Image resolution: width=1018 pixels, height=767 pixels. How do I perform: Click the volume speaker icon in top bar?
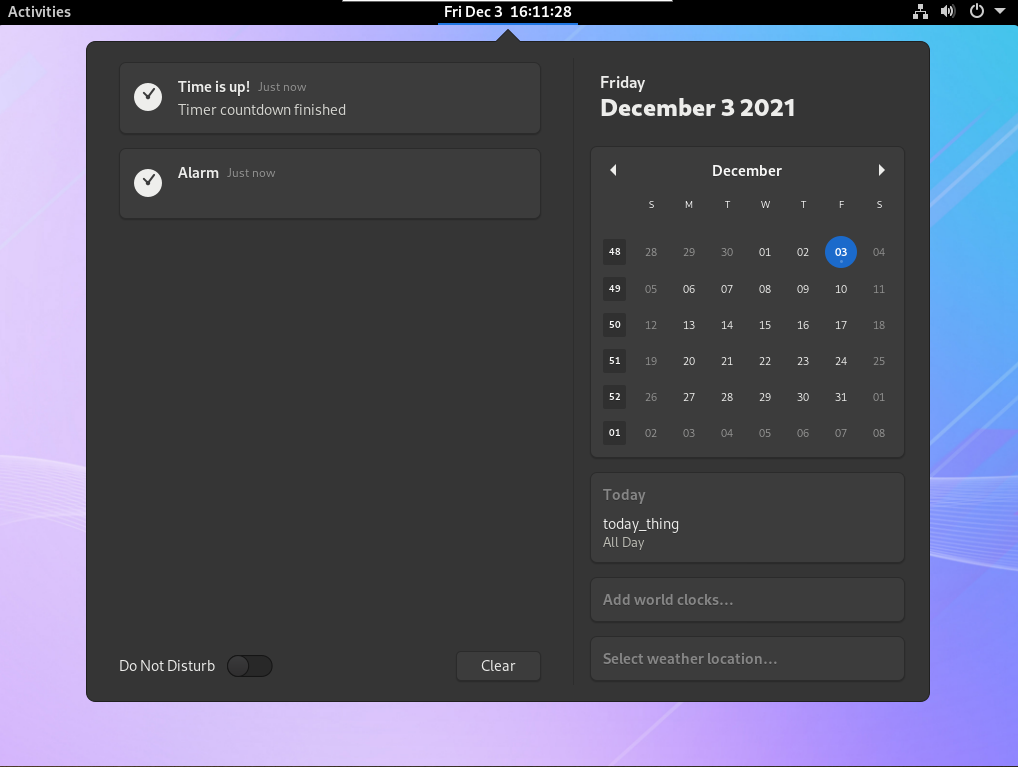(948, 12)
